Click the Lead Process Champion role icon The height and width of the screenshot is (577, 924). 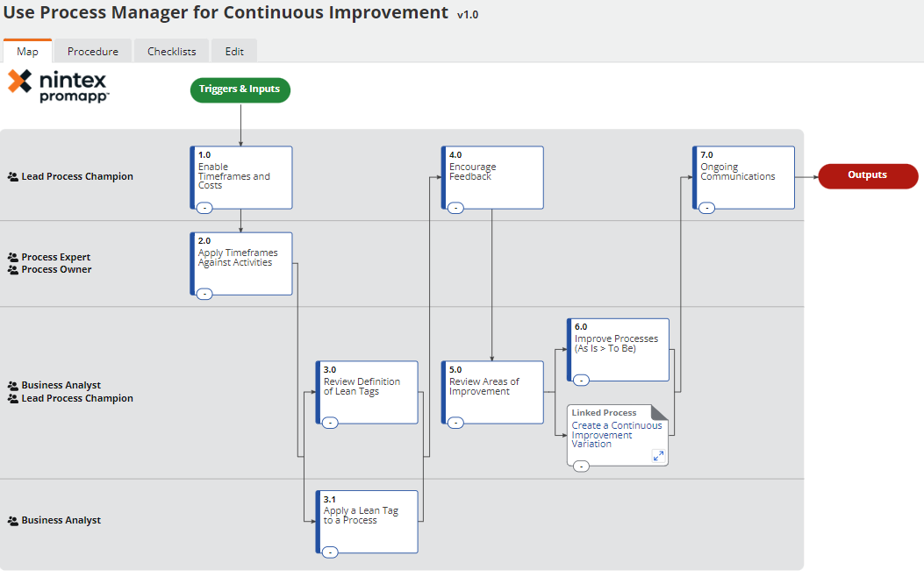[13, 177]
